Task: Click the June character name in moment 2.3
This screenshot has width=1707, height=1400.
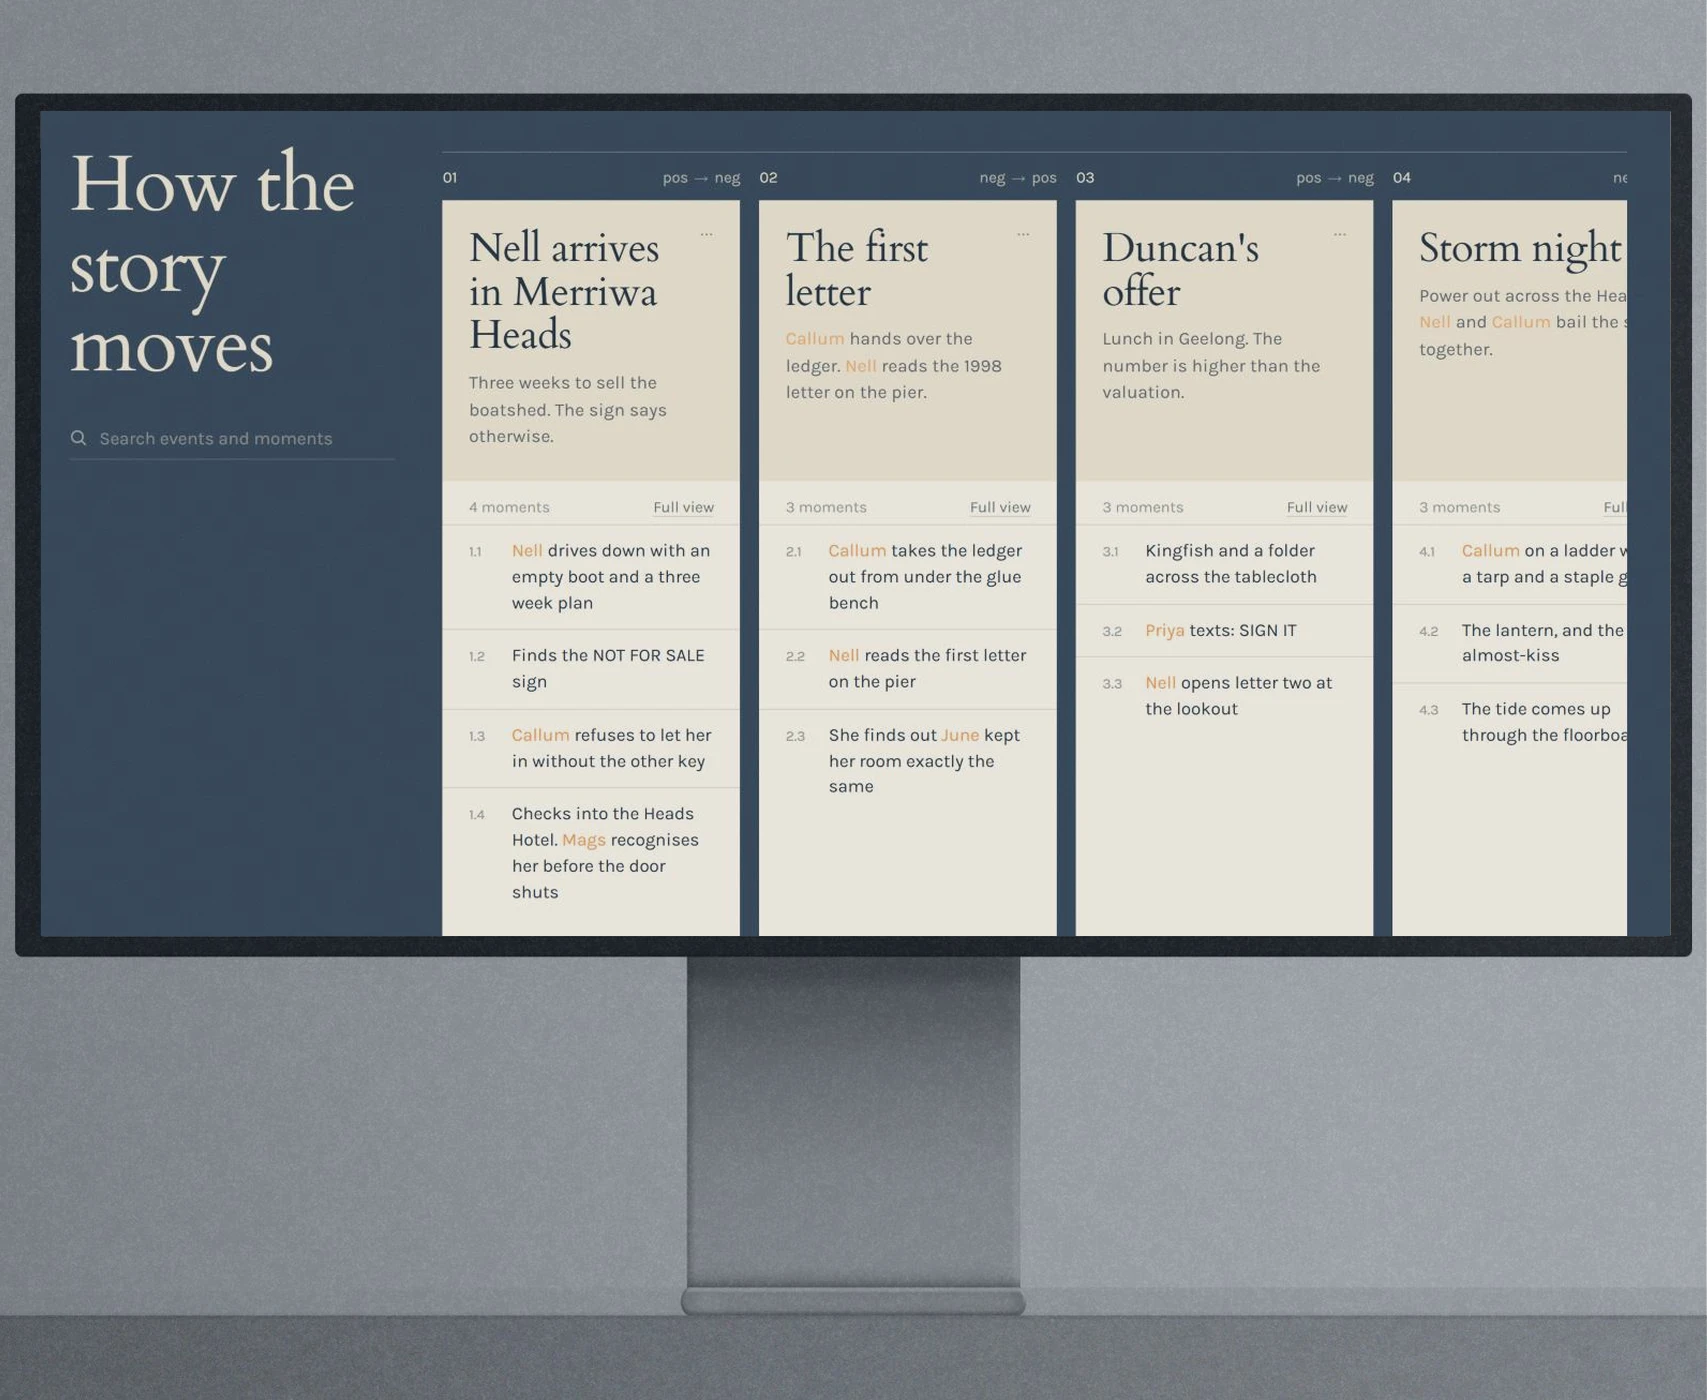Action: pos(960,735)
